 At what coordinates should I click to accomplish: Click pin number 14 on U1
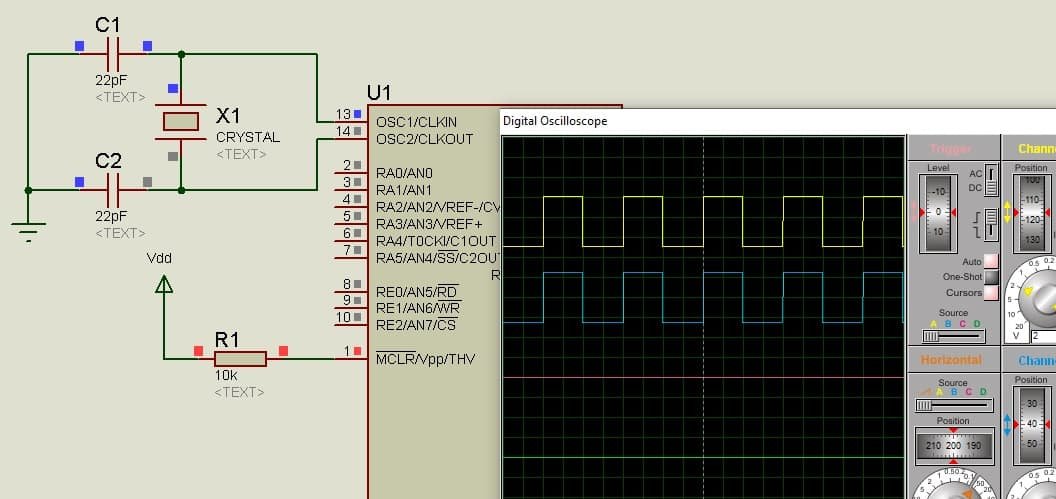tap(343, 131)
